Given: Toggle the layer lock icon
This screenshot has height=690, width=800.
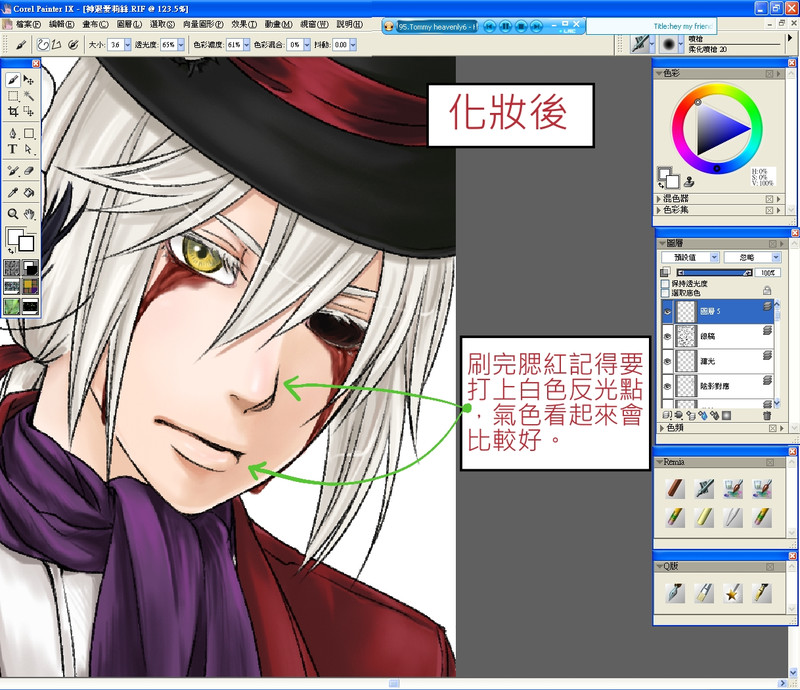Looking at the screenshot, I should 767,290.
